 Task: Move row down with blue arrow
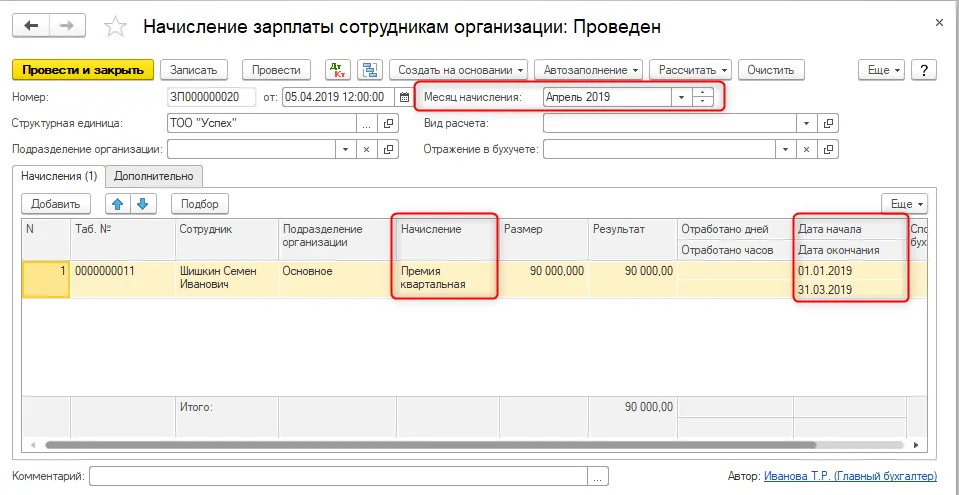click(x=142, y=204)
